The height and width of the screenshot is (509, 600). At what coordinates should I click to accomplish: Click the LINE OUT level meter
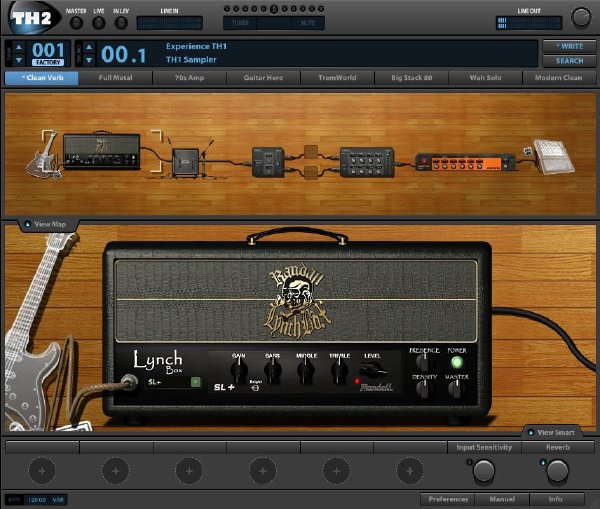pyautogui.click(x=529, y=23)
